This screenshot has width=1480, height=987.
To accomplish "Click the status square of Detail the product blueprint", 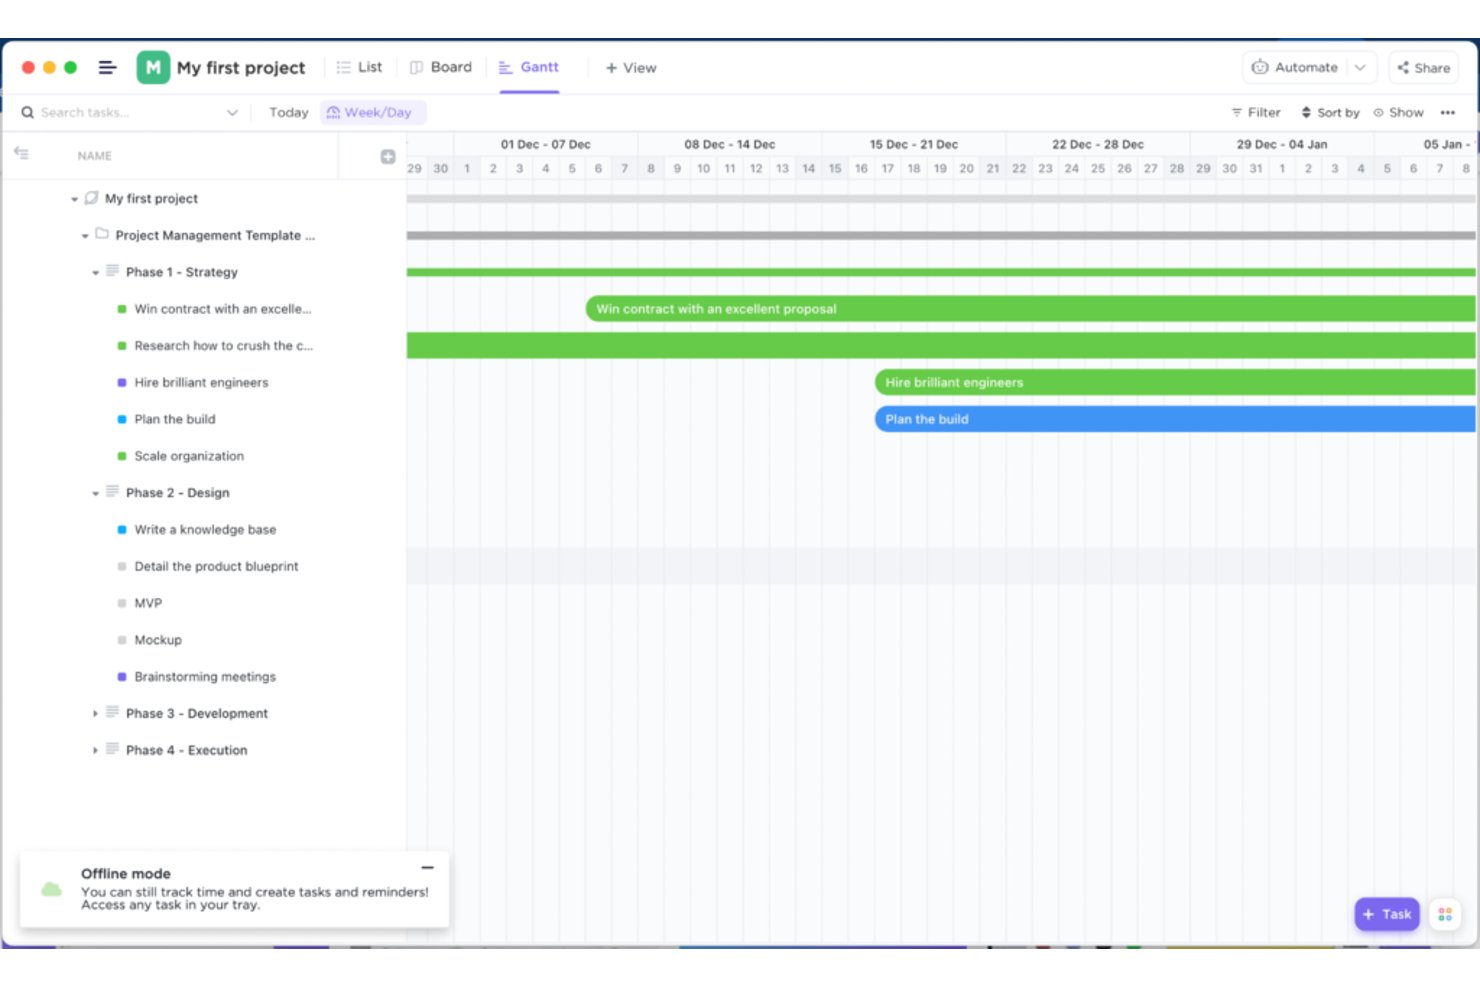I will [x=122, y=566].
